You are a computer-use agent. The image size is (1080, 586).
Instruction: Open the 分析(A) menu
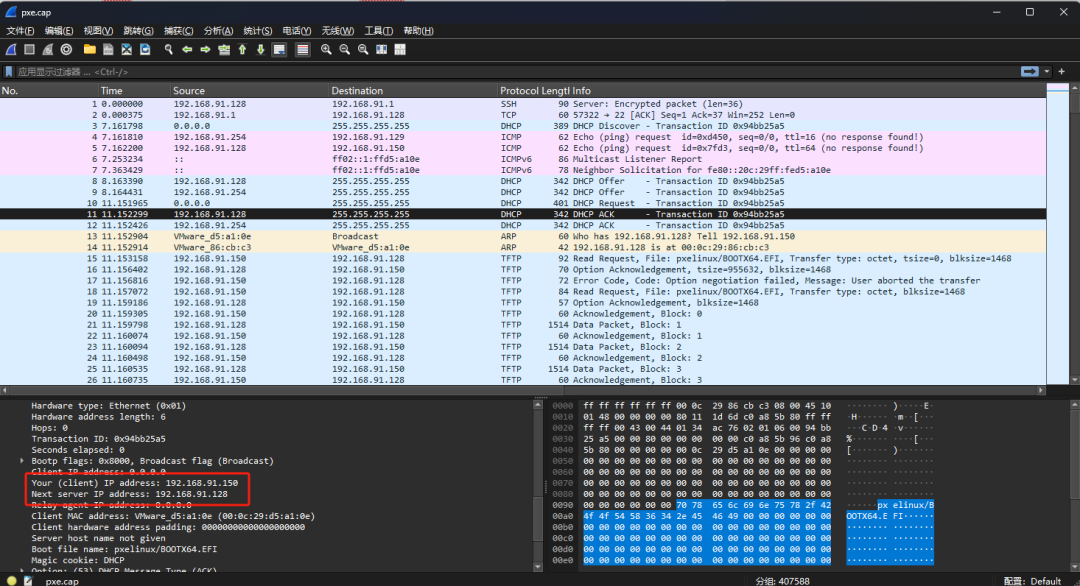217,31
